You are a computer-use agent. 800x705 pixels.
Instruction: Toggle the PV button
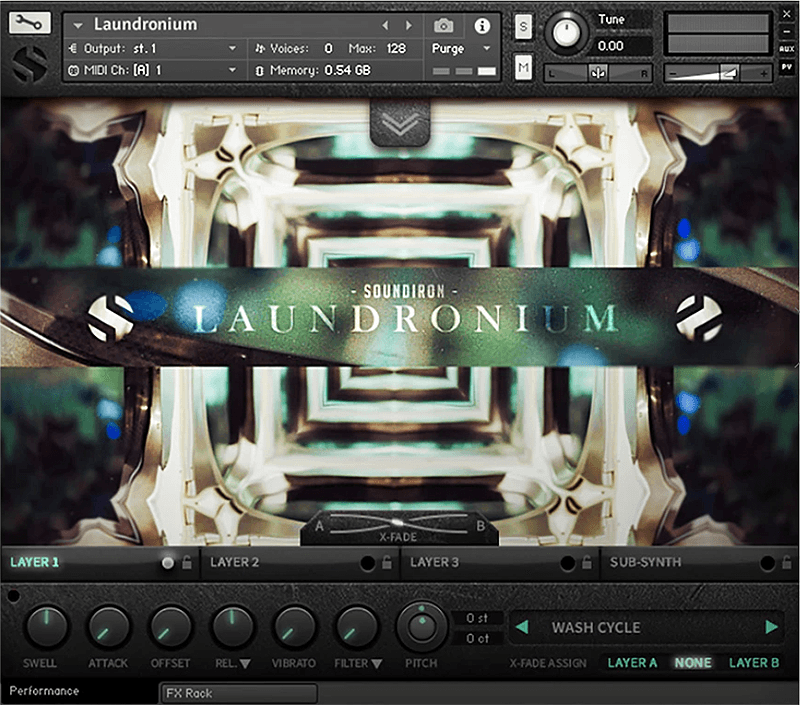tap(786, 67)
